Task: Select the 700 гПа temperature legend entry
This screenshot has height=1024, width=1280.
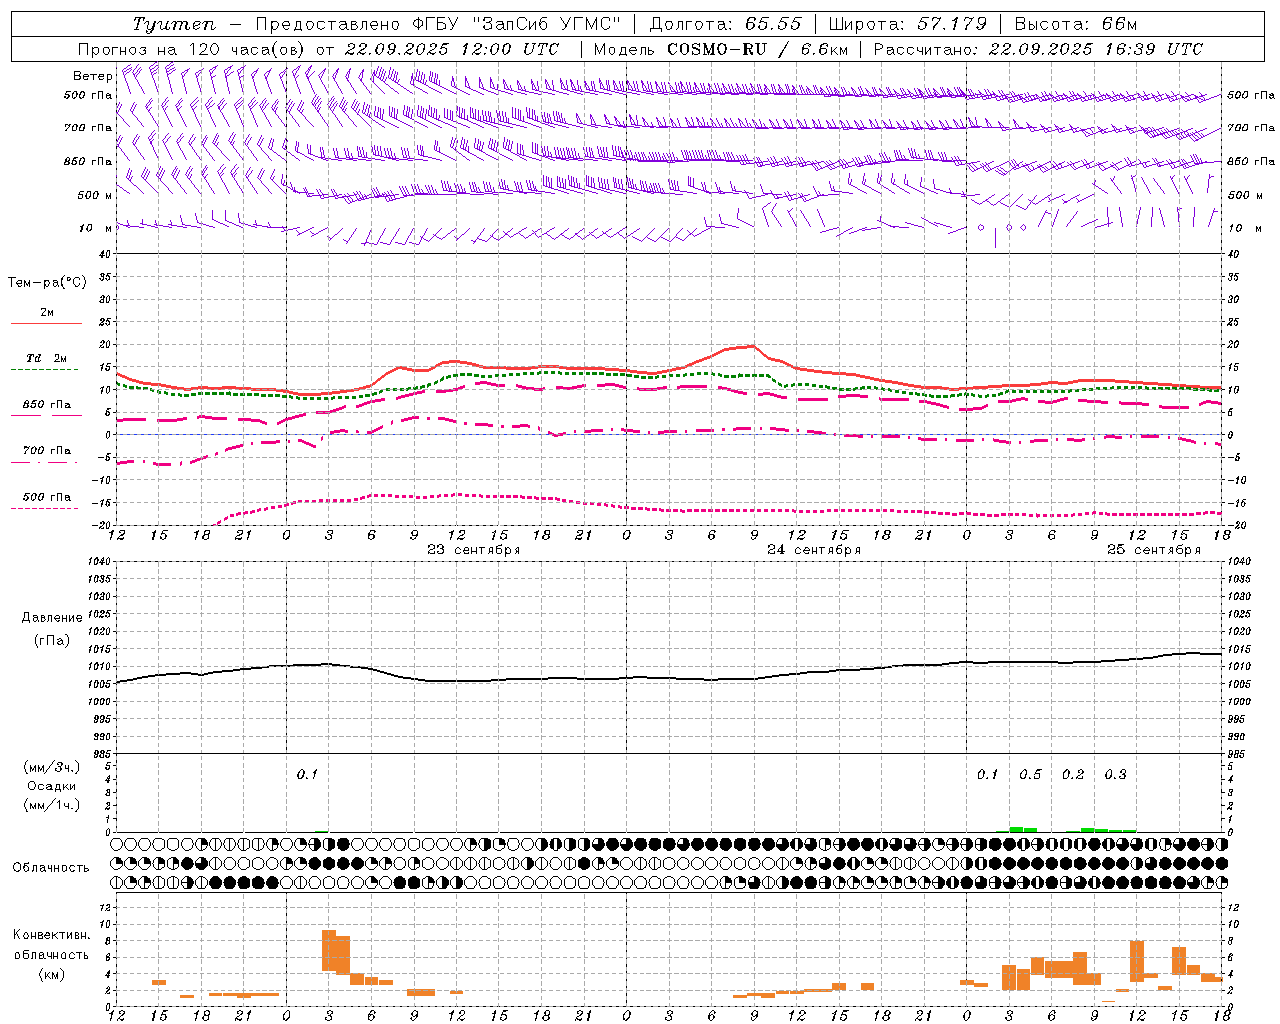Action: click(46, 451)
